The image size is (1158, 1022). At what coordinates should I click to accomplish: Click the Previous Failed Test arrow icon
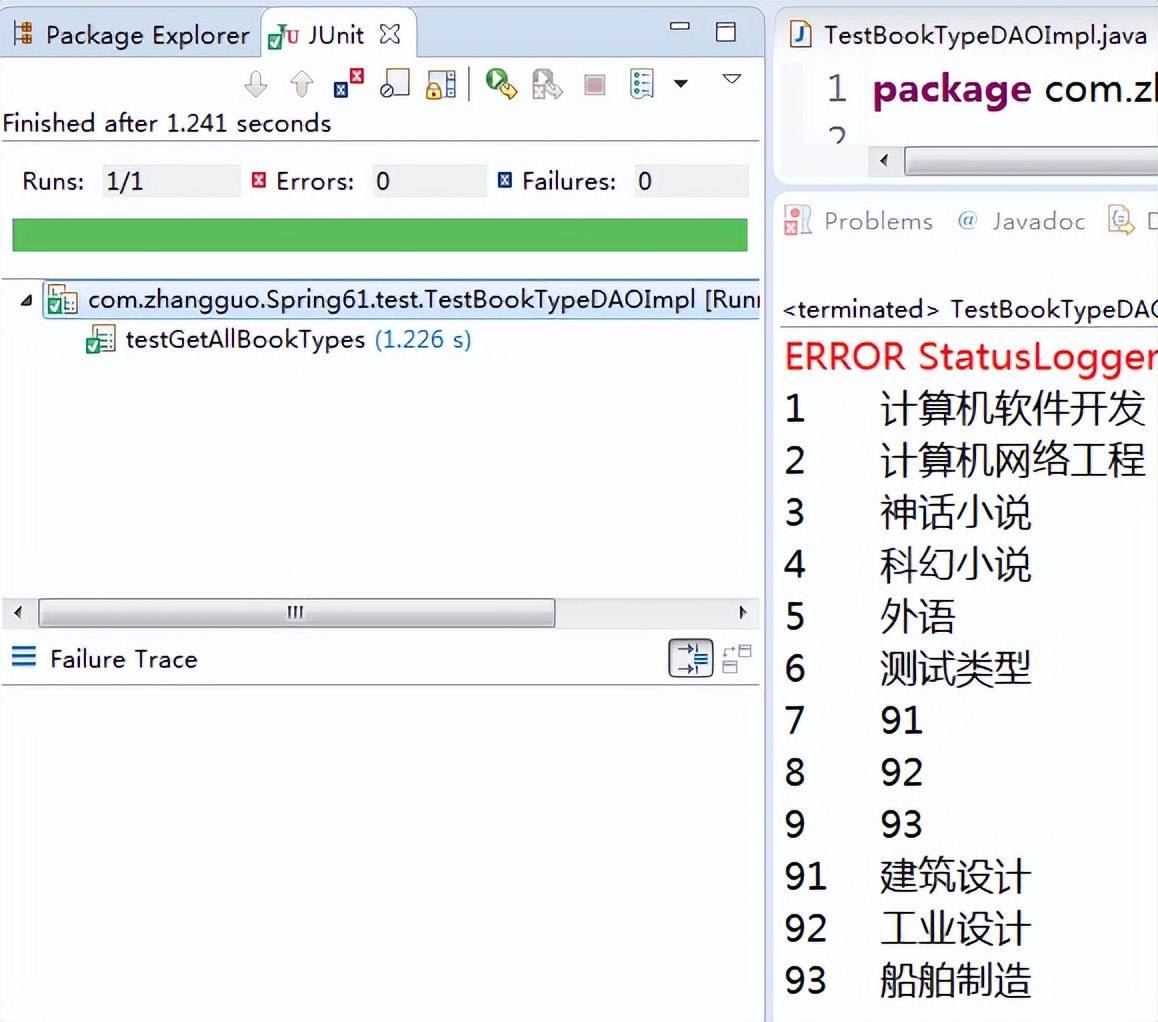[301, 83]
